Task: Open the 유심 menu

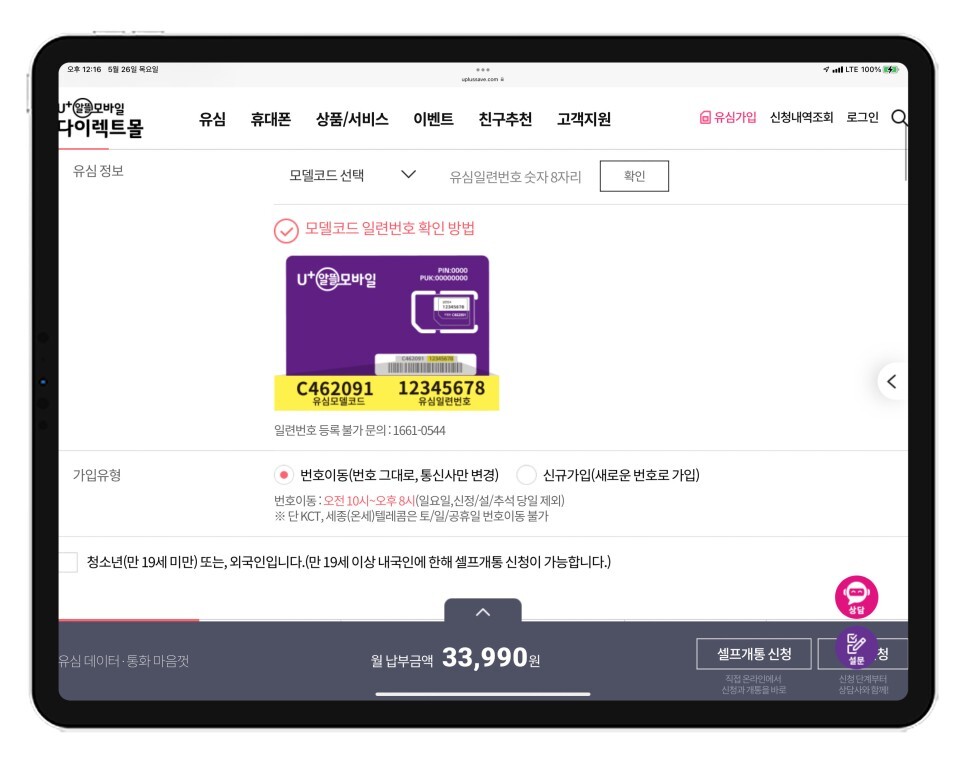Action: pos(213,119)
